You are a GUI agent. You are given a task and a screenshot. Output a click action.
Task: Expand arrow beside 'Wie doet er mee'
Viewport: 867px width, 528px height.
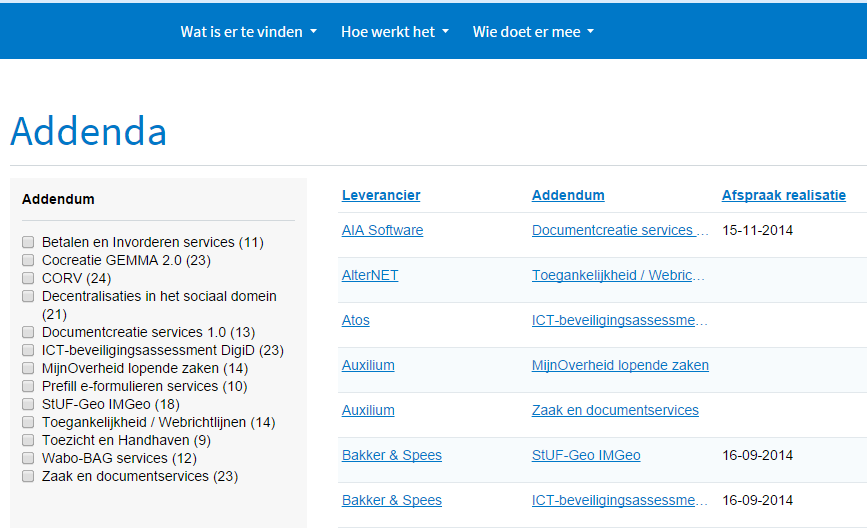coord(591,32)
